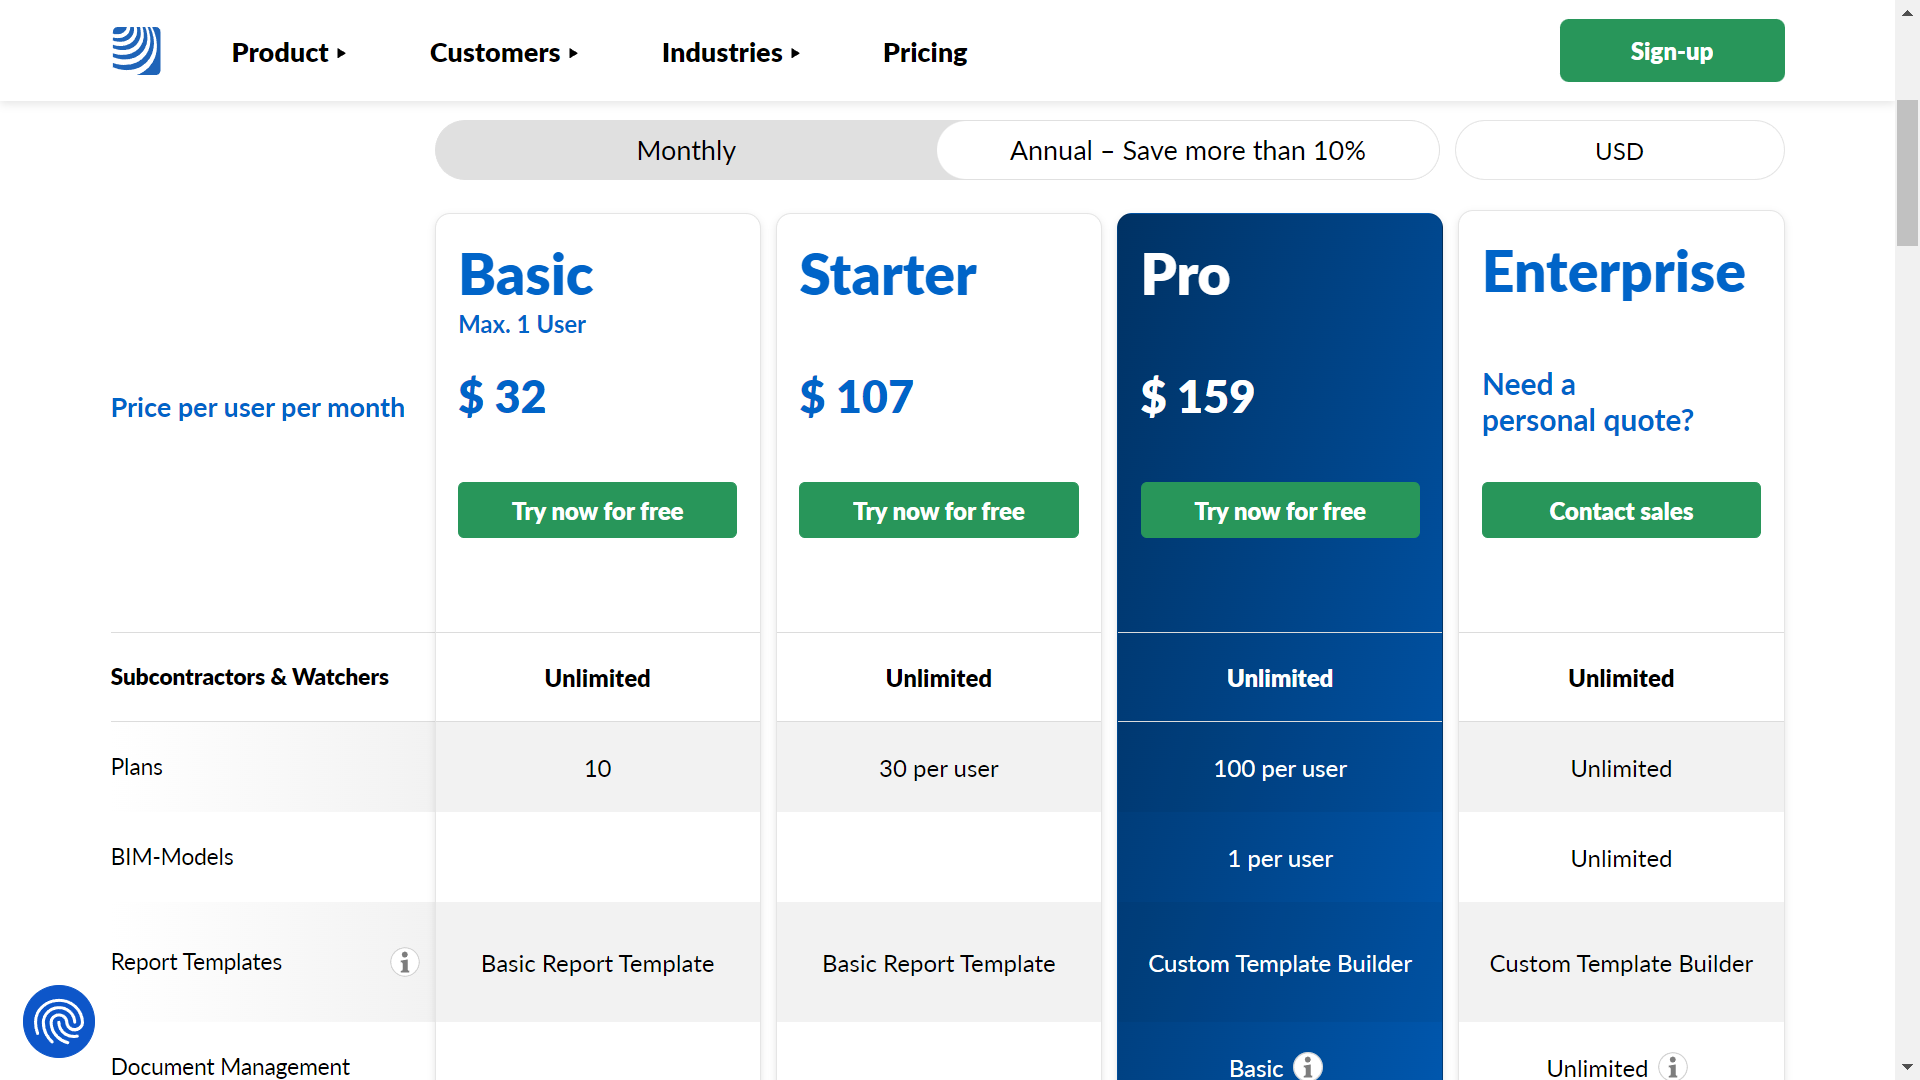Open the Customers menu
The height and width of the screenshot is (1080, 1920).
click(504, 51)
